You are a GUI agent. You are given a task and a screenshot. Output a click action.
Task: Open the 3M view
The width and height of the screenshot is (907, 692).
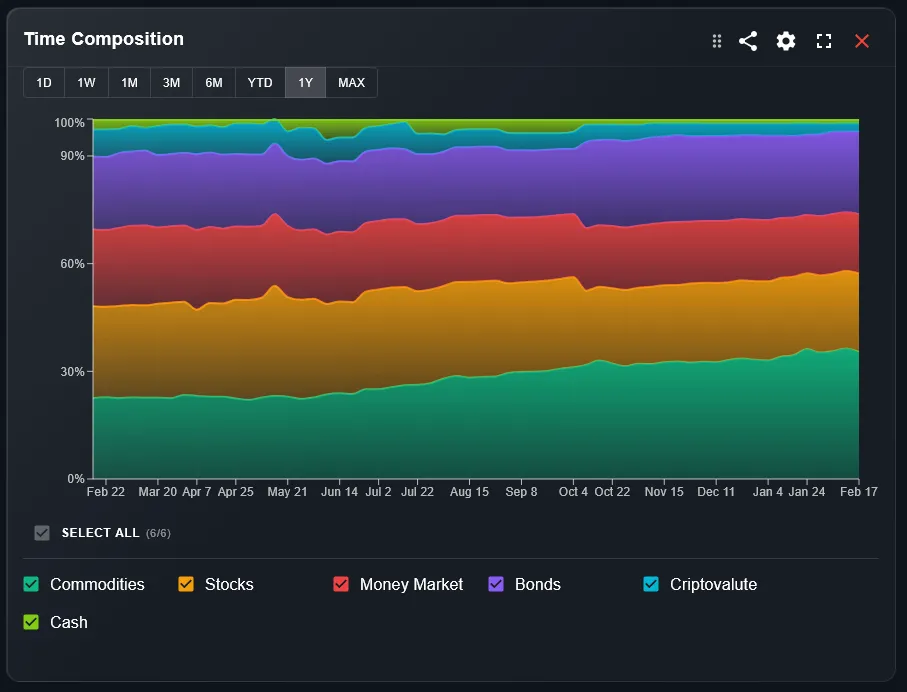tap(171, 82)
